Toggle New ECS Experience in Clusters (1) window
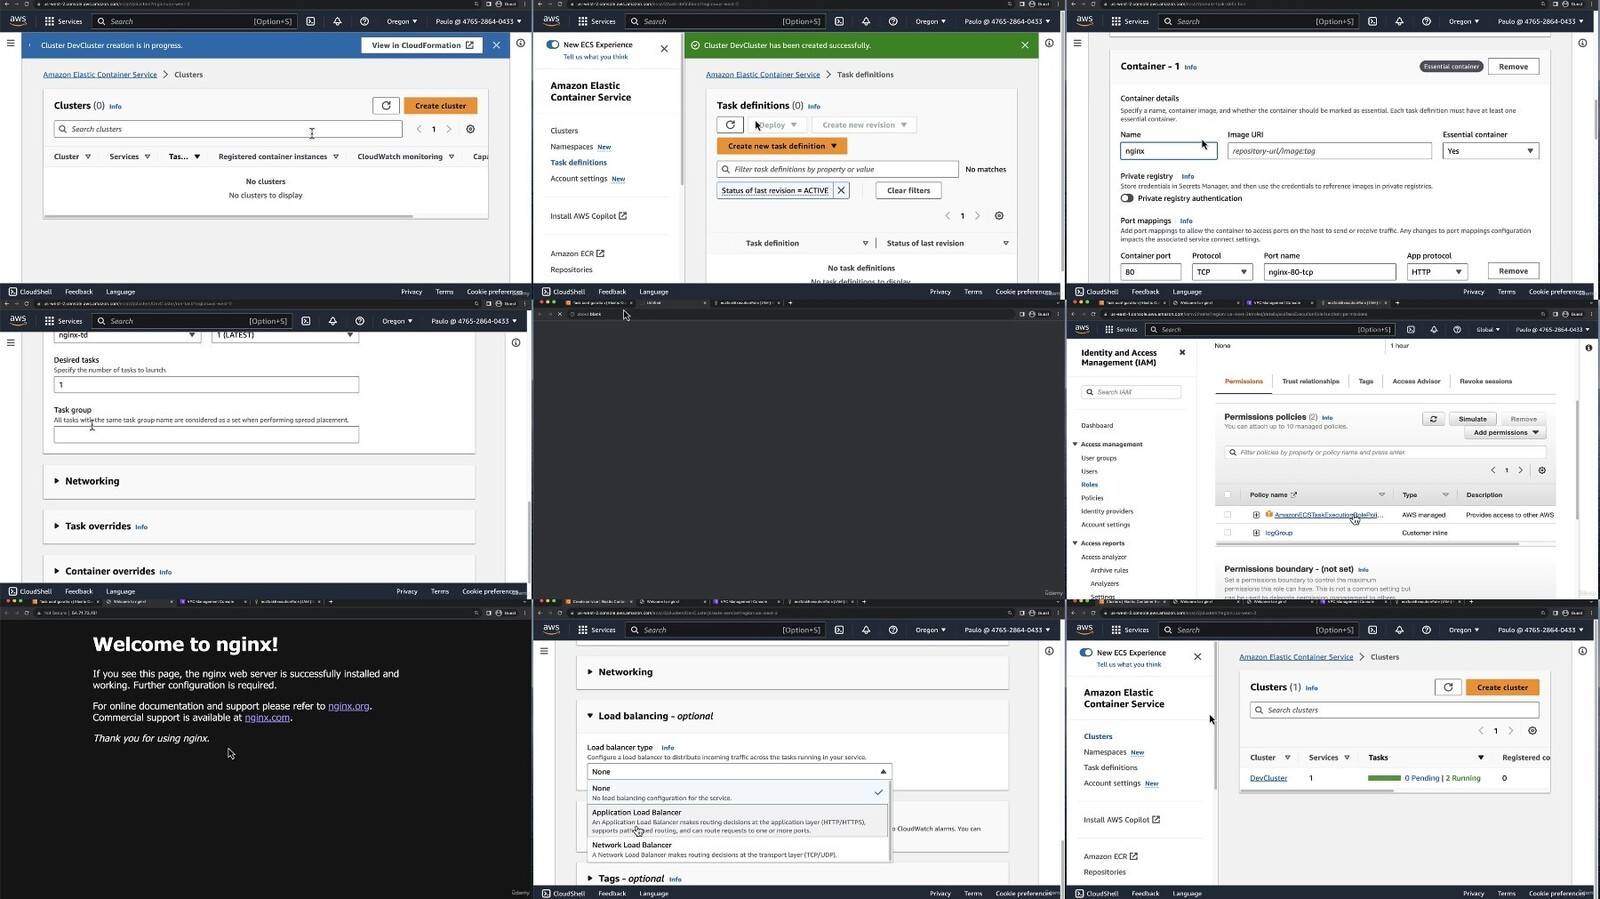 [1086, 653]
